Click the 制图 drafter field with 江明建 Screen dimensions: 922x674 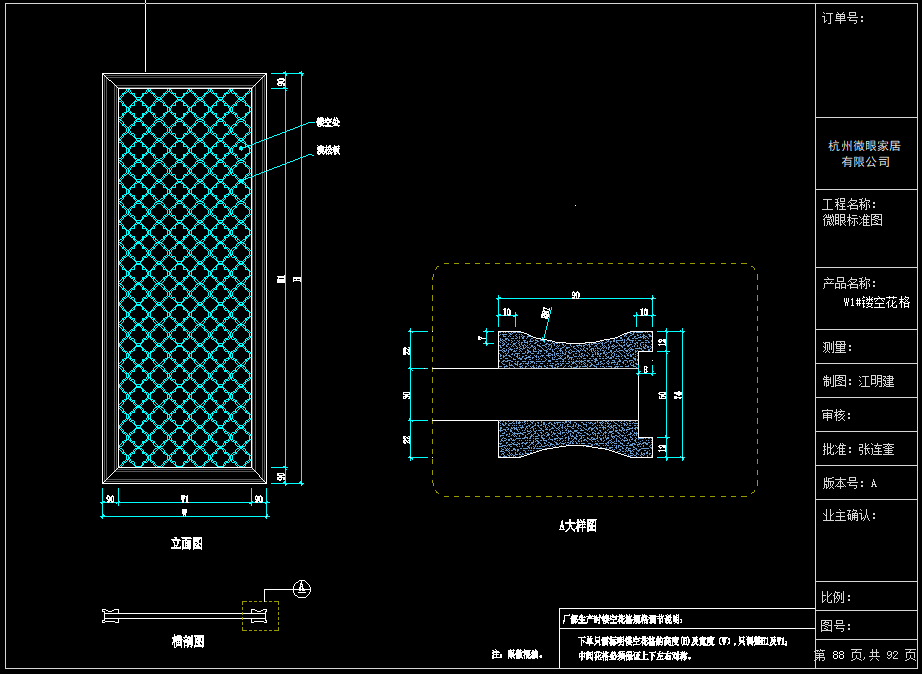point(858,381)
